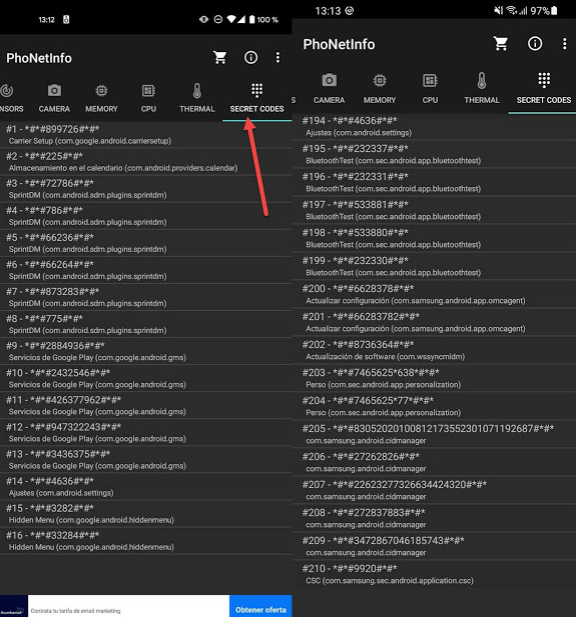Tap code #16 *#*#33284#*#* Hidden Menu
Image resolution: width=576 pixels, height=617 pixels.
(146, 541)
